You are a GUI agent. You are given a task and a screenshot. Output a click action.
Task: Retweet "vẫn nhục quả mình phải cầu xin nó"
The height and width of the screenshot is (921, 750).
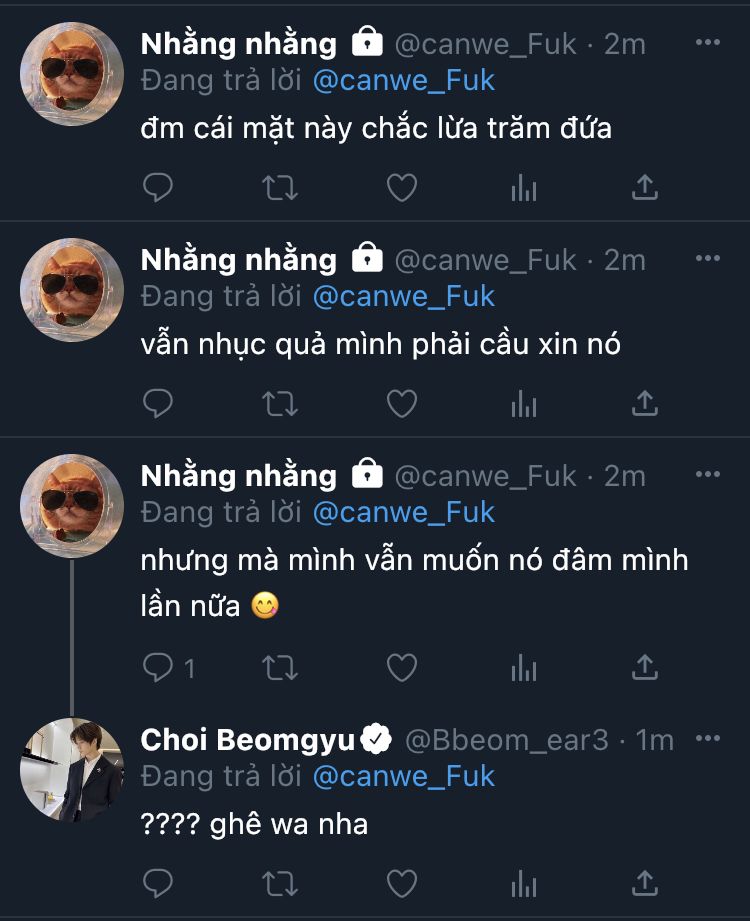click(279, 403)
